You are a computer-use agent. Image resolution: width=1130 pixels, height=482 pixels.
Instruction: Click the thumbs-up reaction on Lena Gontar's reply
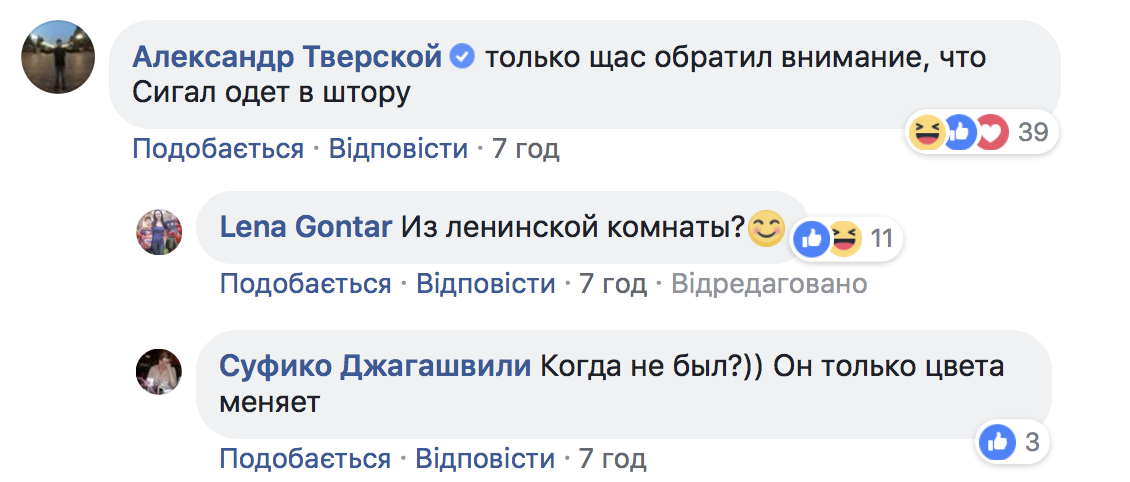[811, 239]
